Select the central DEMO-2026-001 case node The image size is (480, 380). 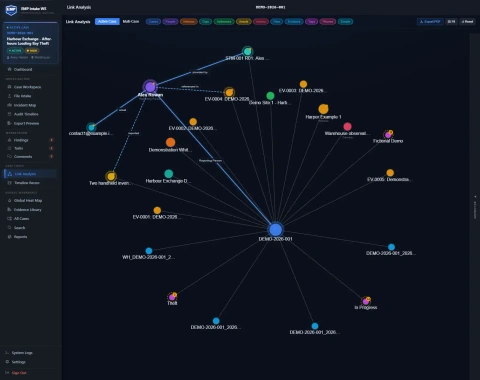275,230
